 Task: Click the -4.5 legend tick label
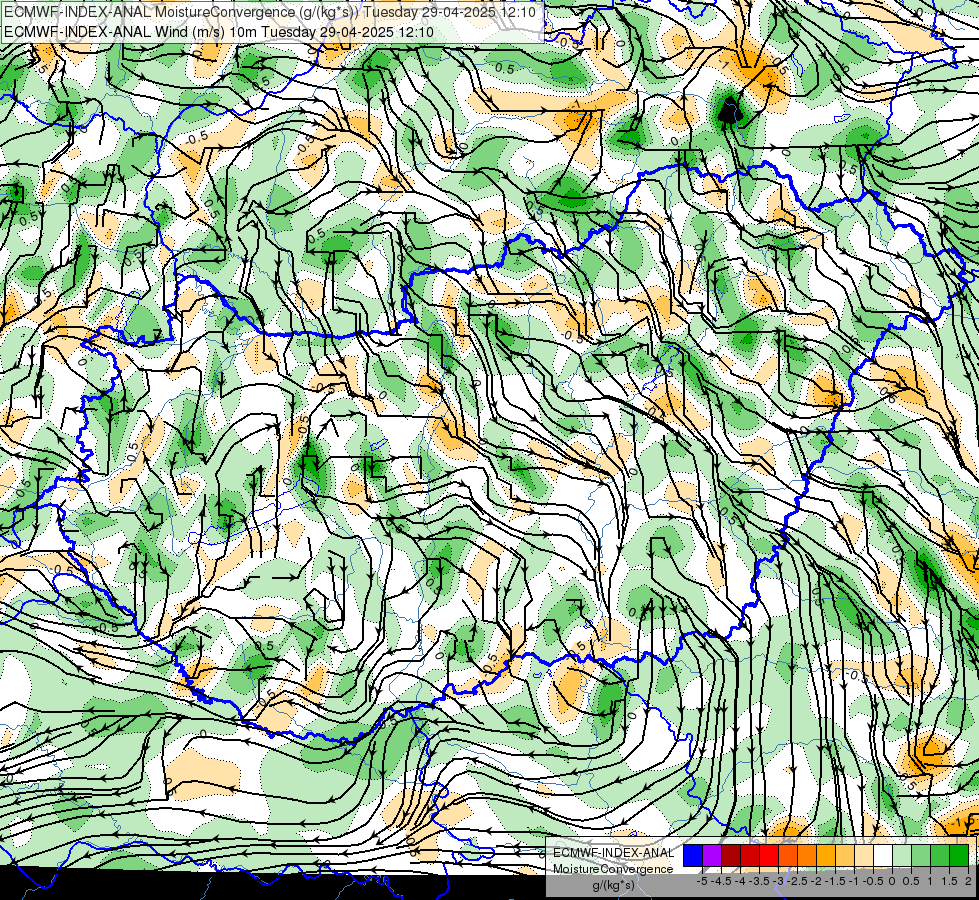[x=722, y=881]
